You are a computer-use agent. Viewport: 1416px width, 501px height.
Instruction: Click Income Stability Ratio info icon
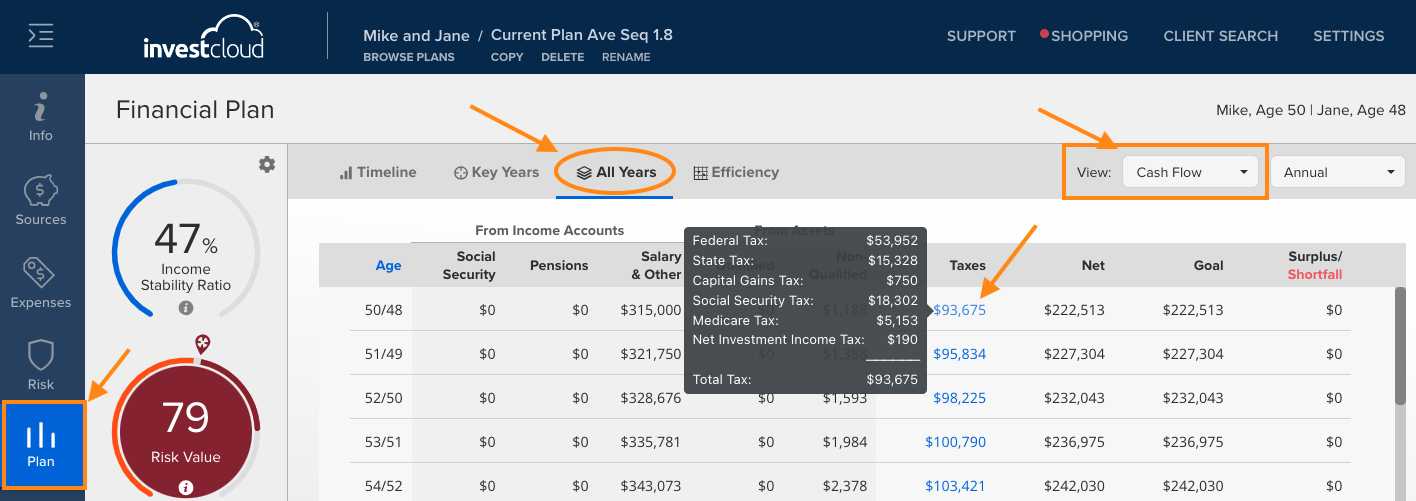coord(186,308)
